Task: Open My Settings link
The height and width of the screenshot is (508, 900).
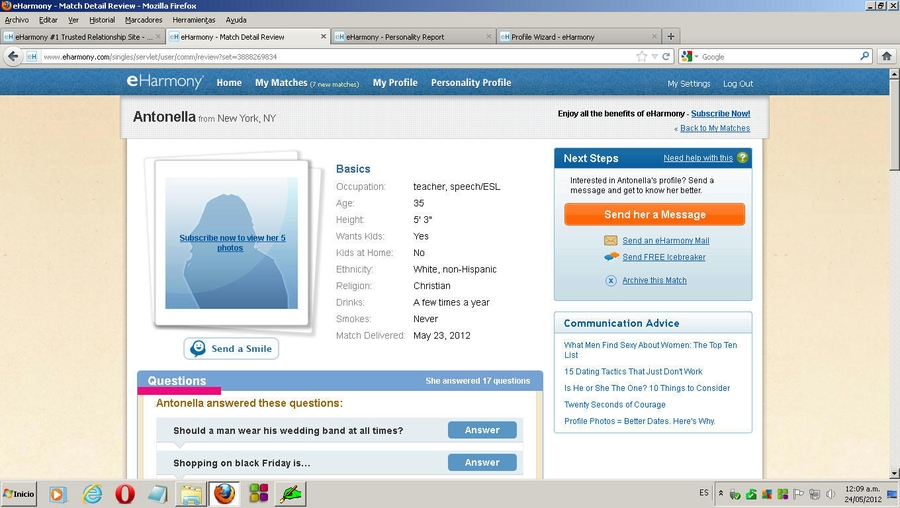Action: (x=689, y=83)
